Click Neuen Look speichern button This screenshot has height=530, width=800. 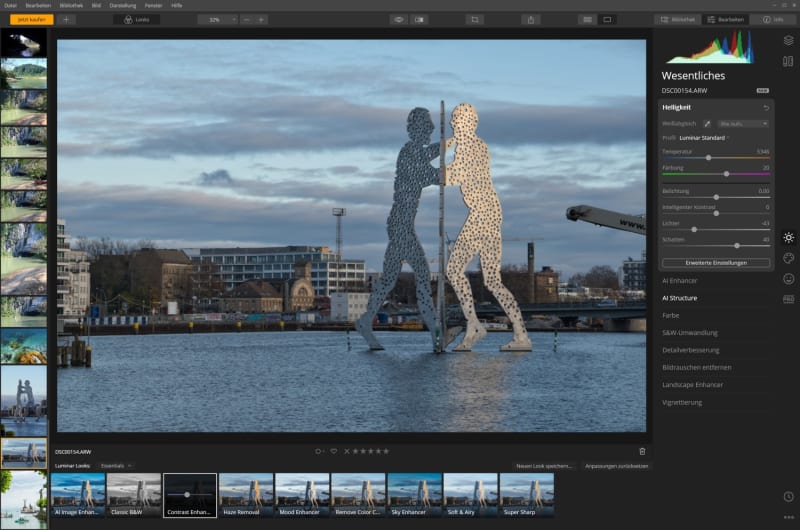pyautogui.click(x=544, y=466)
